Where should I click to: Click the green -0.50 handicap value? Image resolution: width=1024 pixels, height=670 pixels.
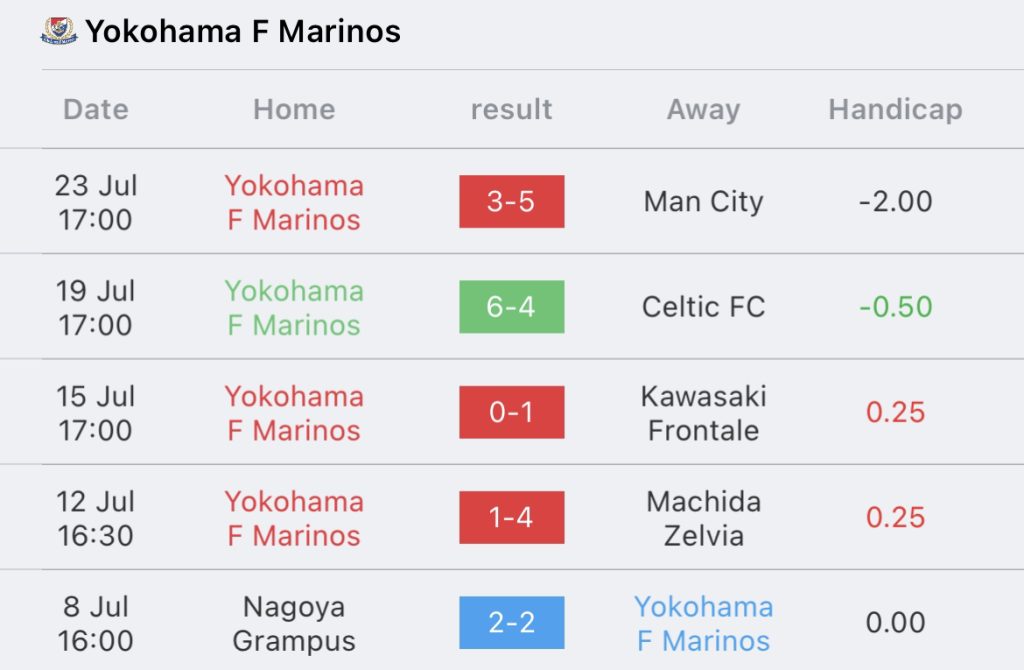(x=895, y=307)
